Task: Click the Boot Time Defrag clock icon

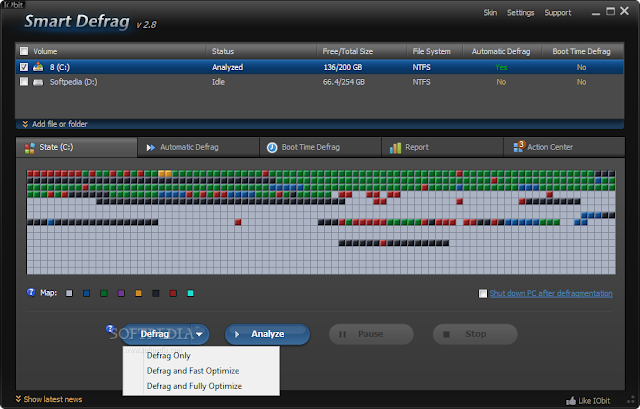Action: point(272,147)
